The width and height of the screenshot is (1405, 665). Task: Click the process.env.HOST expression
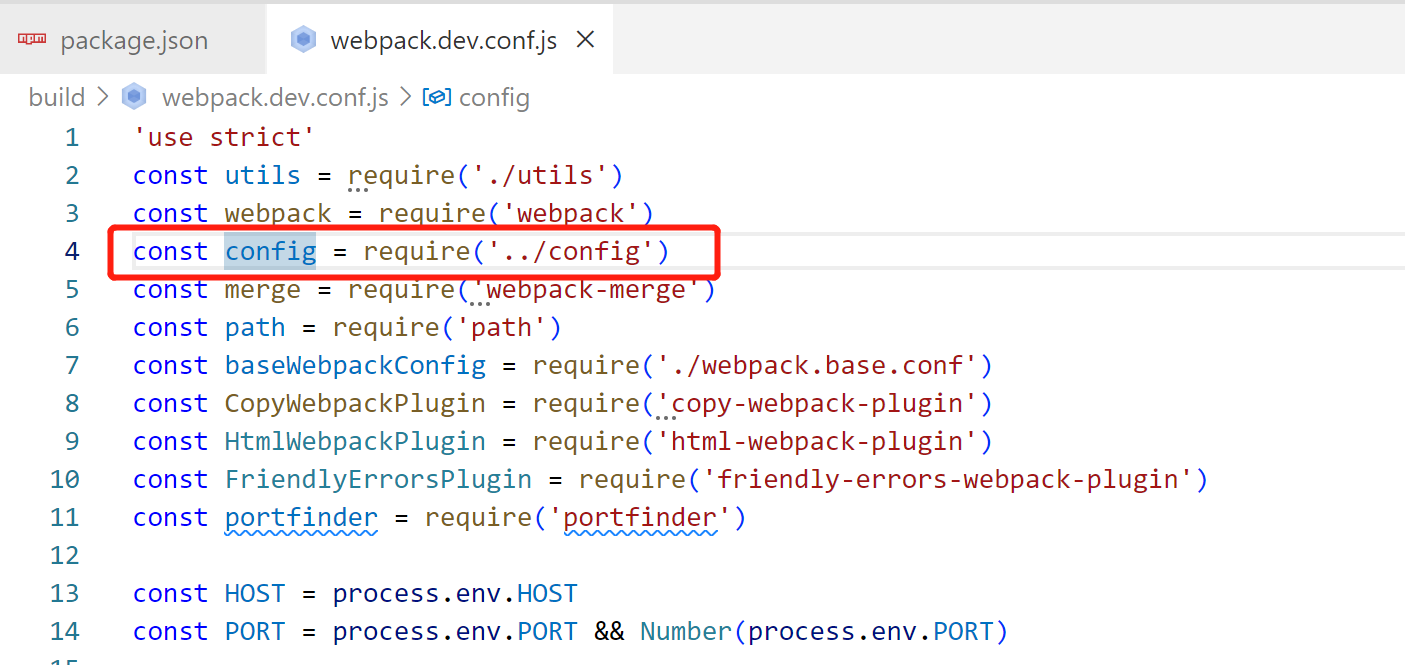click(455, 593)
